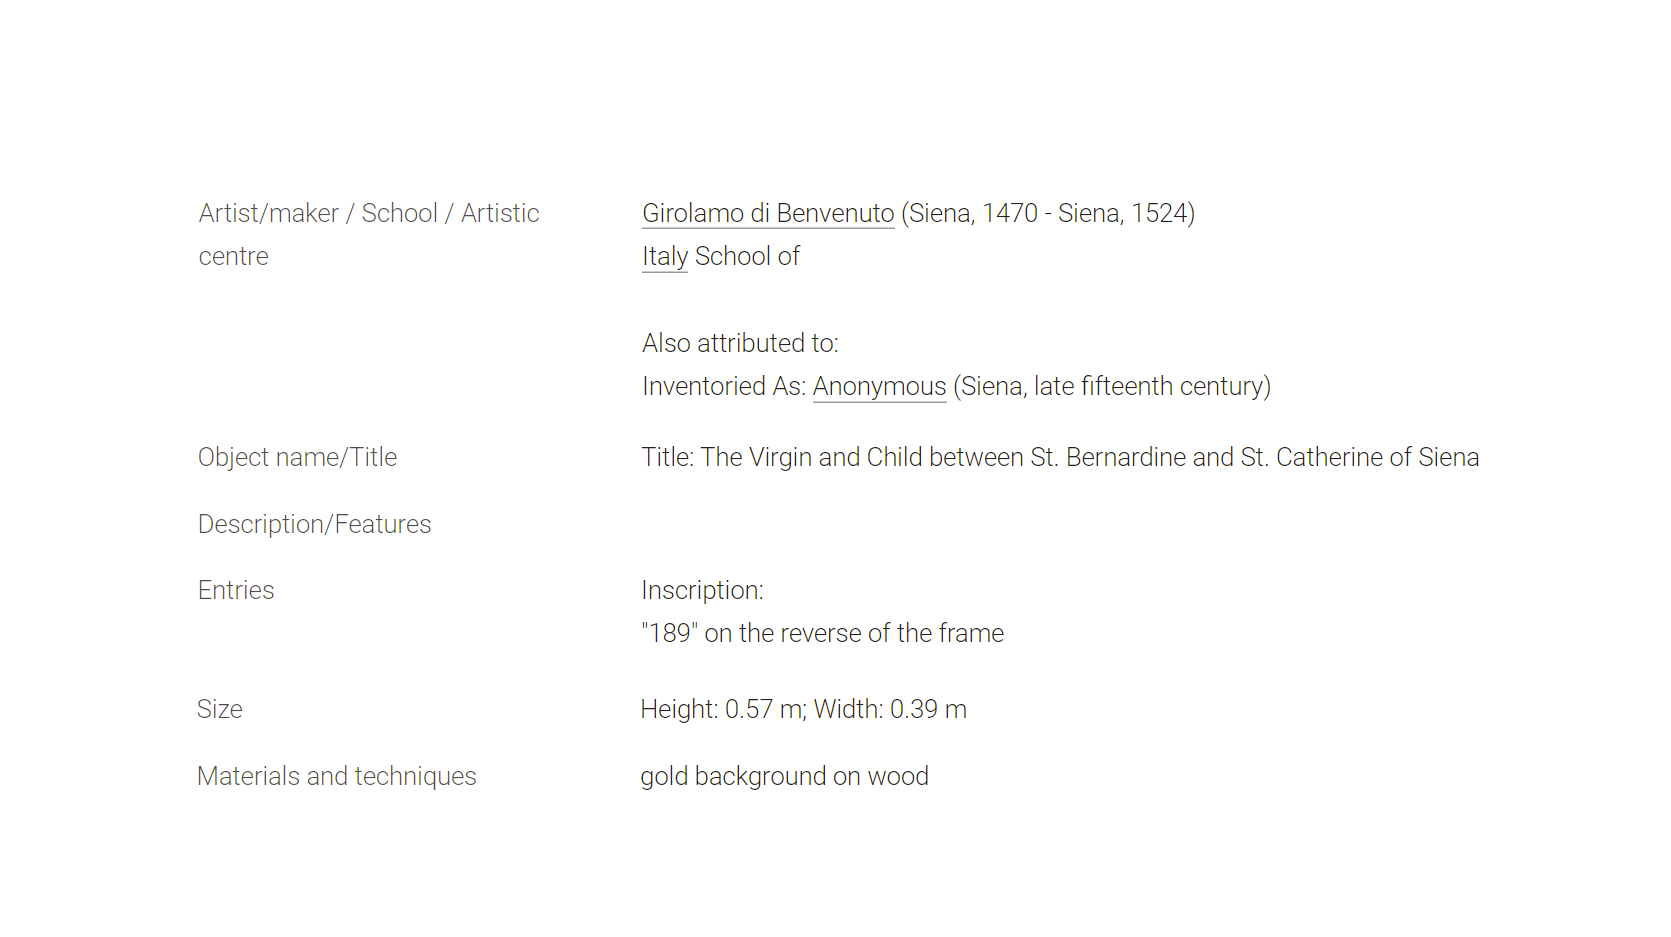
Task: Click the Inscription heading text
Action: [702, 590]
